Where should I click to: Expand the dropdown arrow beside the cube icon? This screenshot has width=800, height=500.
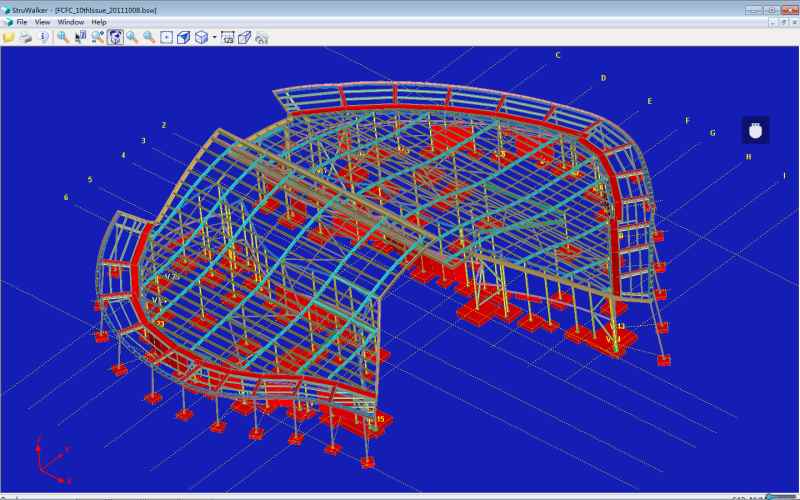pos(214,37)
